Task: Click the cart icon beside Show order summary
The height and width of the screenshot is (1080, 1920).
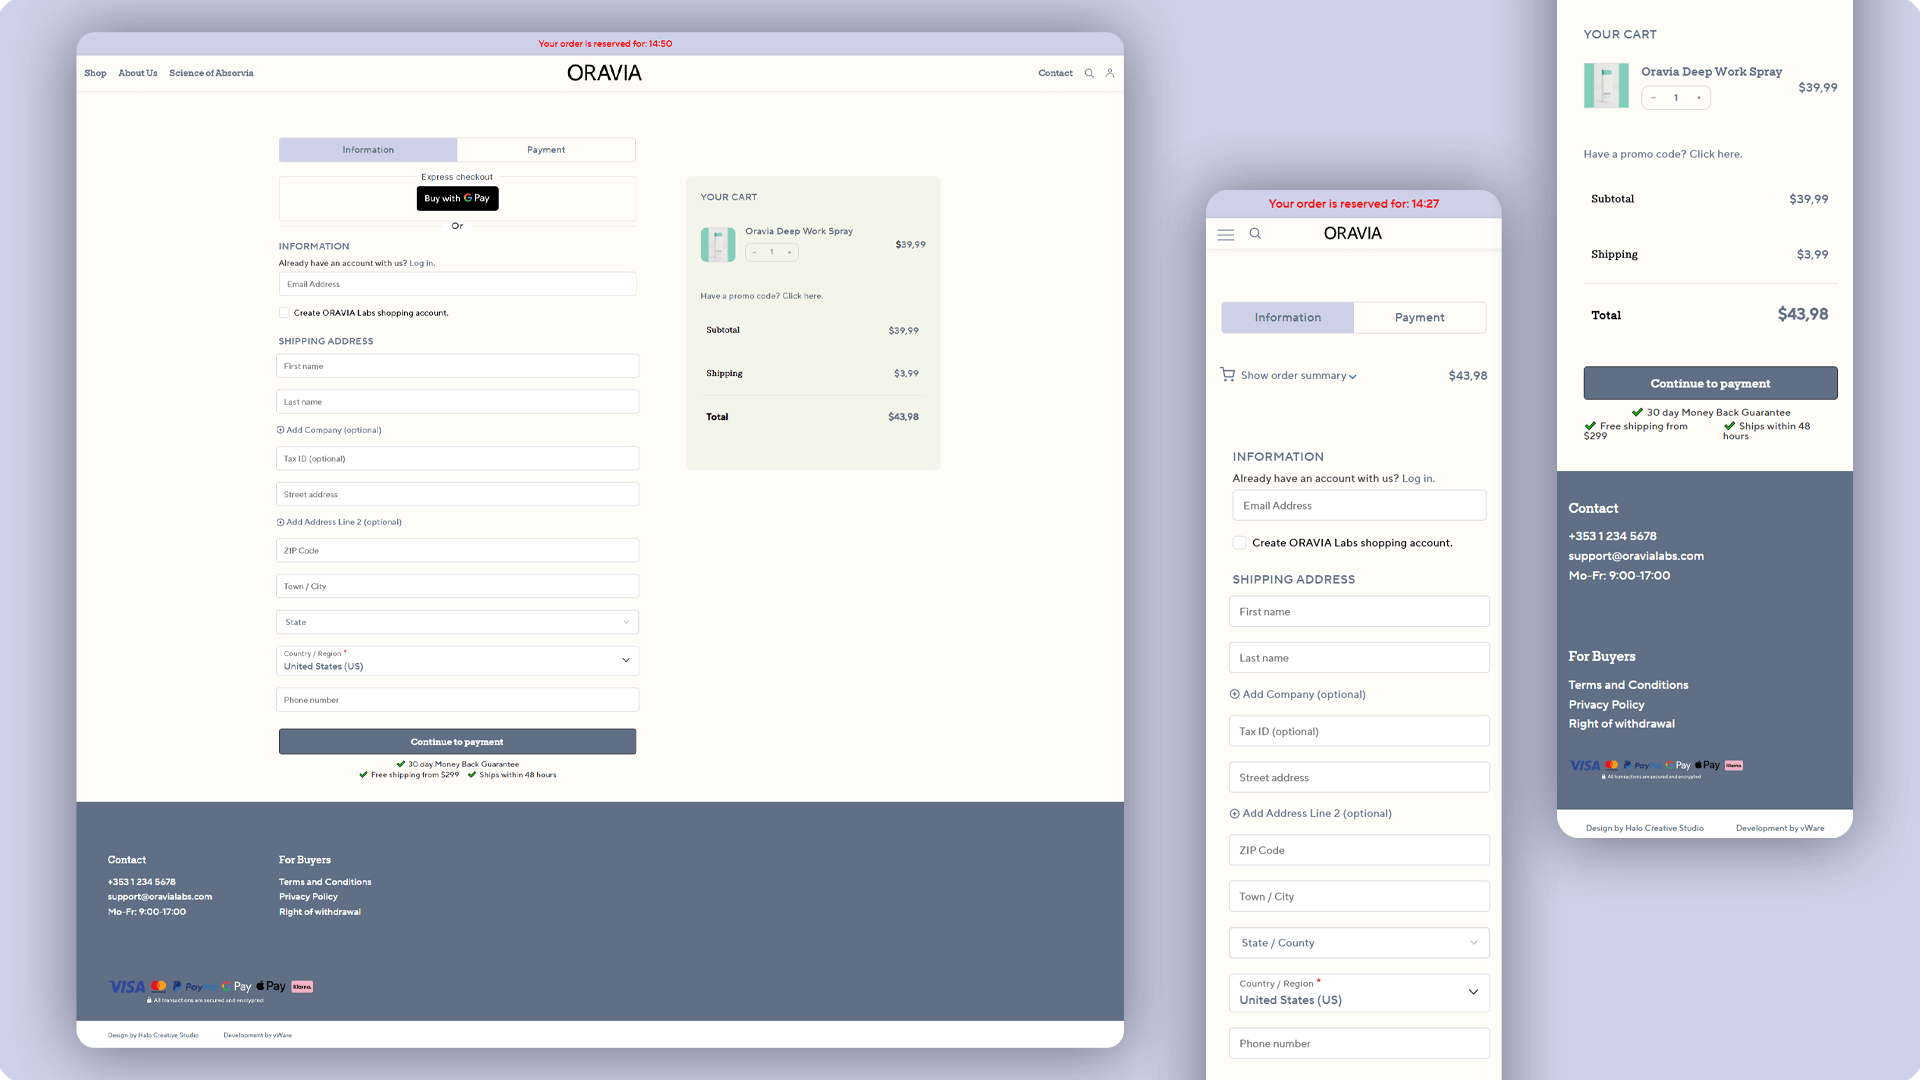Action: click(1227, 374)
